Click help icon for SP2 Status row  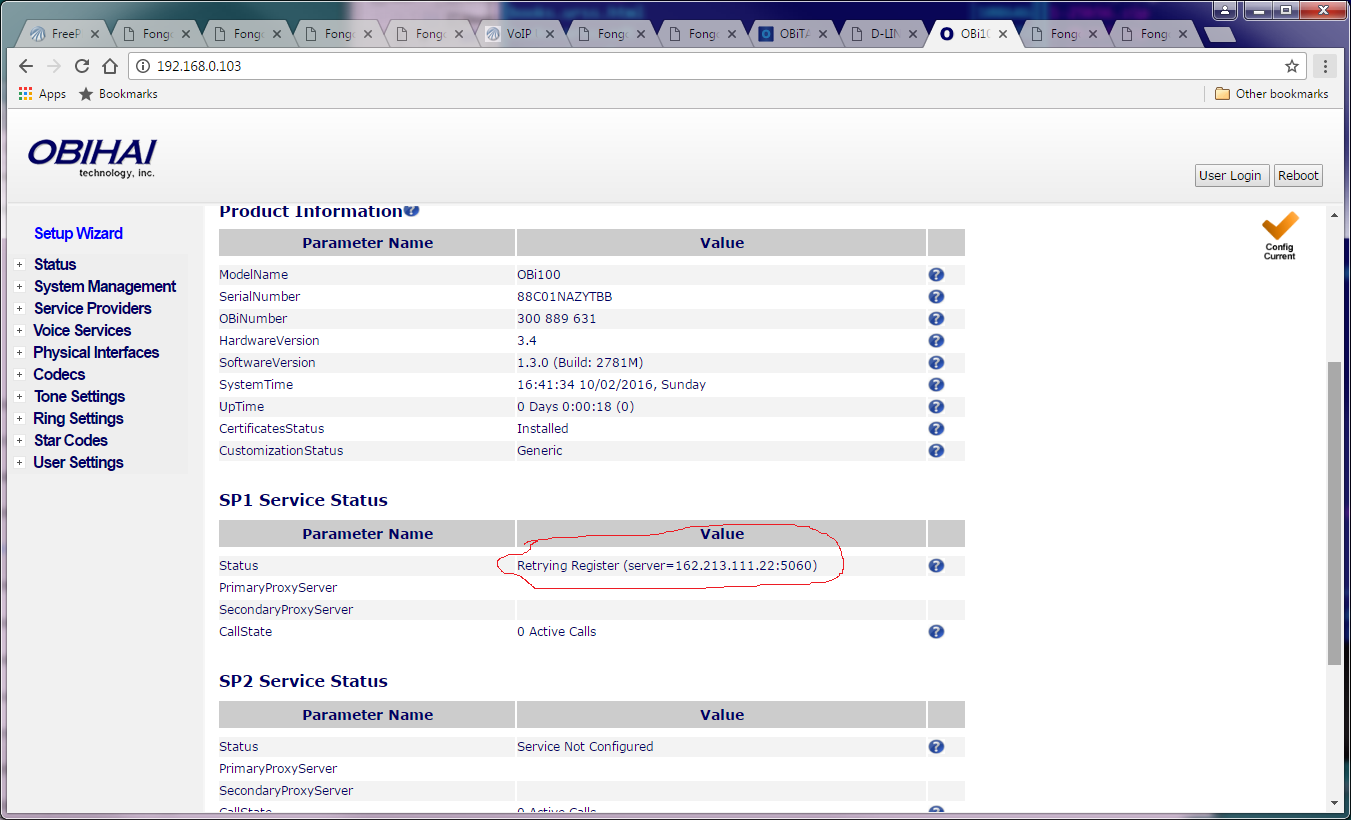pos(936,746)
